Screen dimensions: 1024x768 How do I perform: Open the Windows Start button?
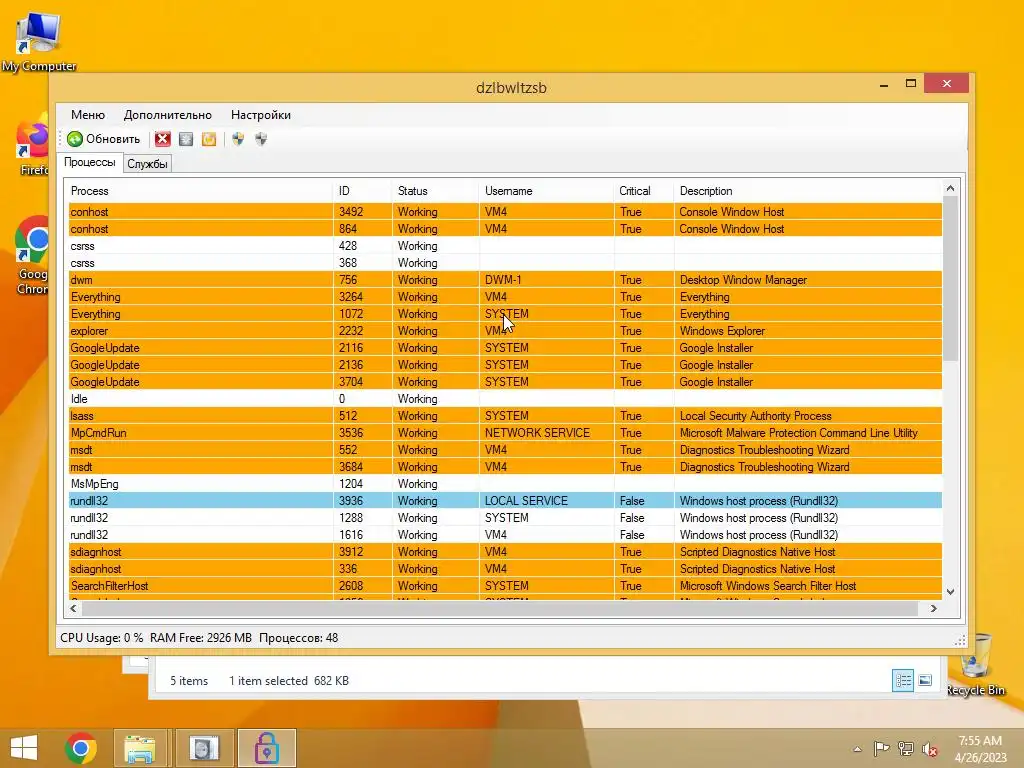tap(24, 748)
